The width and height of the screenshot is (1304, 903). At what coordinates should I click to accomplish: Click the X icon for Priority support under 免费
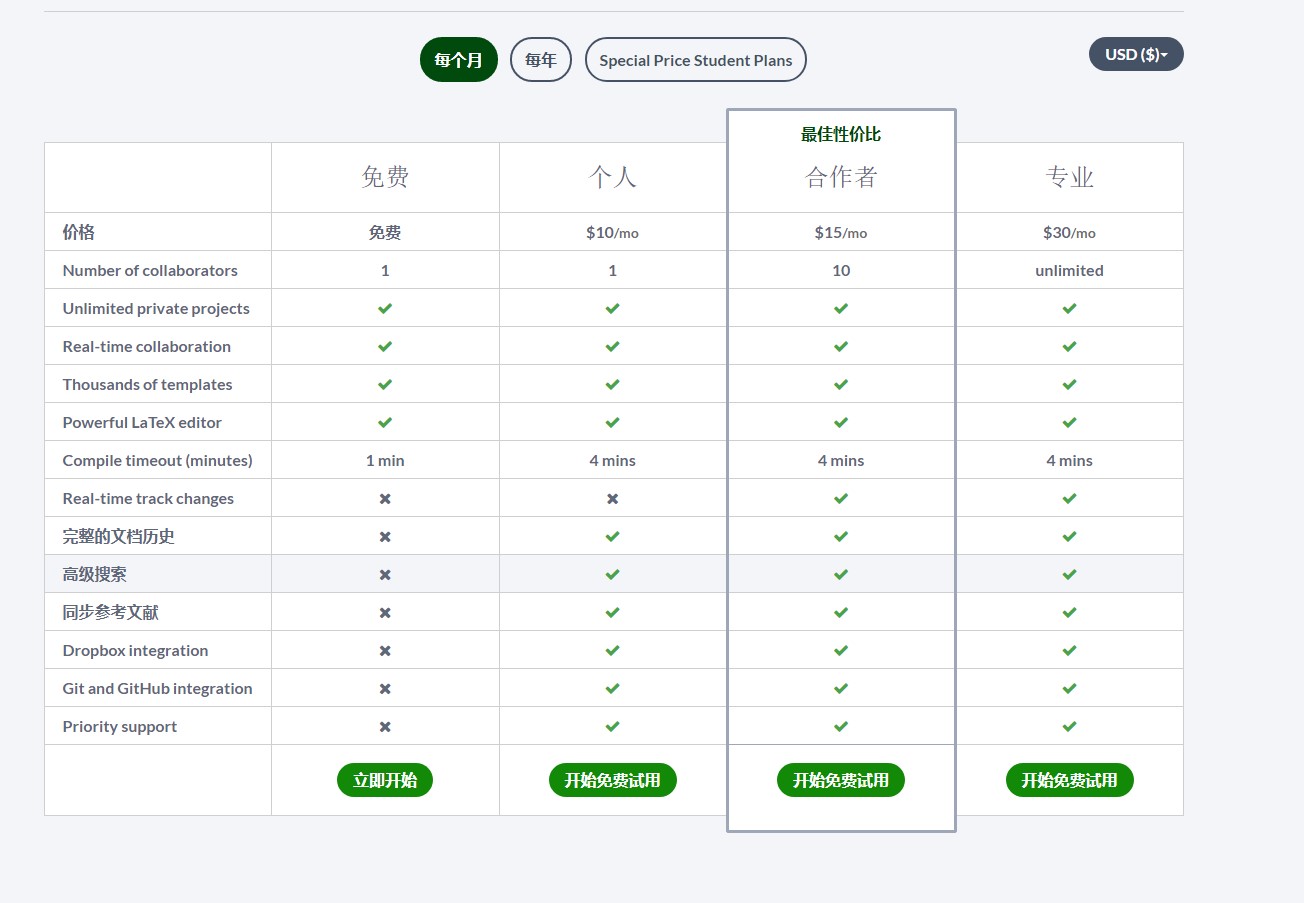pyautogui.click(x=385, y=727)
